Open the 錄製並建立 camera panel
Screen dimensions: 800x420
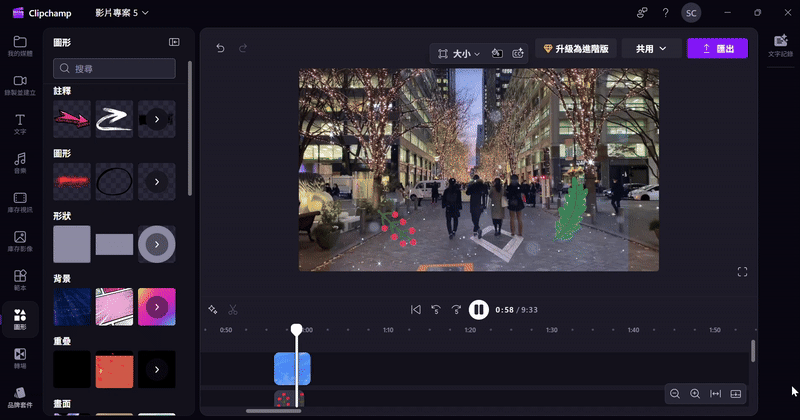pos(20,85)
